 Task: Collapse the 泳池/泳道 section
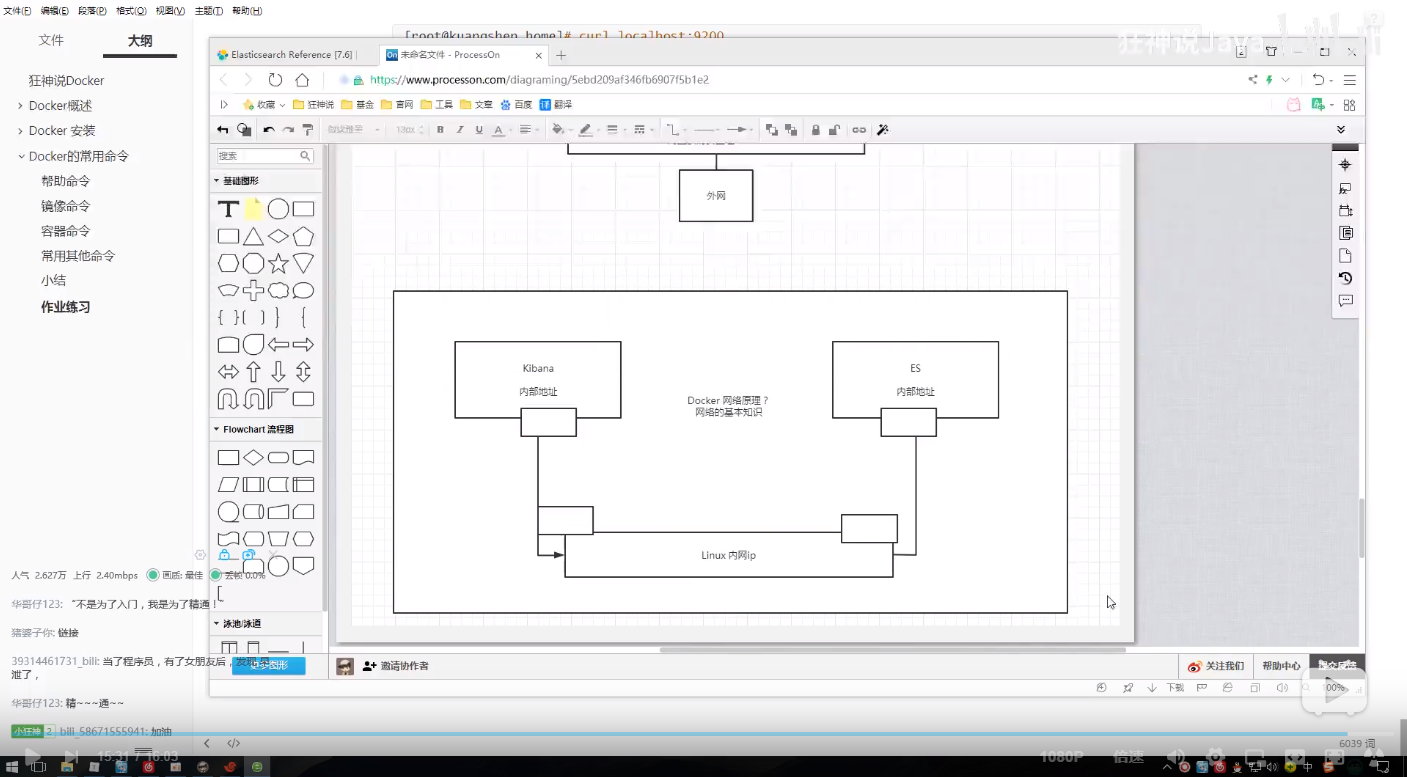[x=238, y=623]
